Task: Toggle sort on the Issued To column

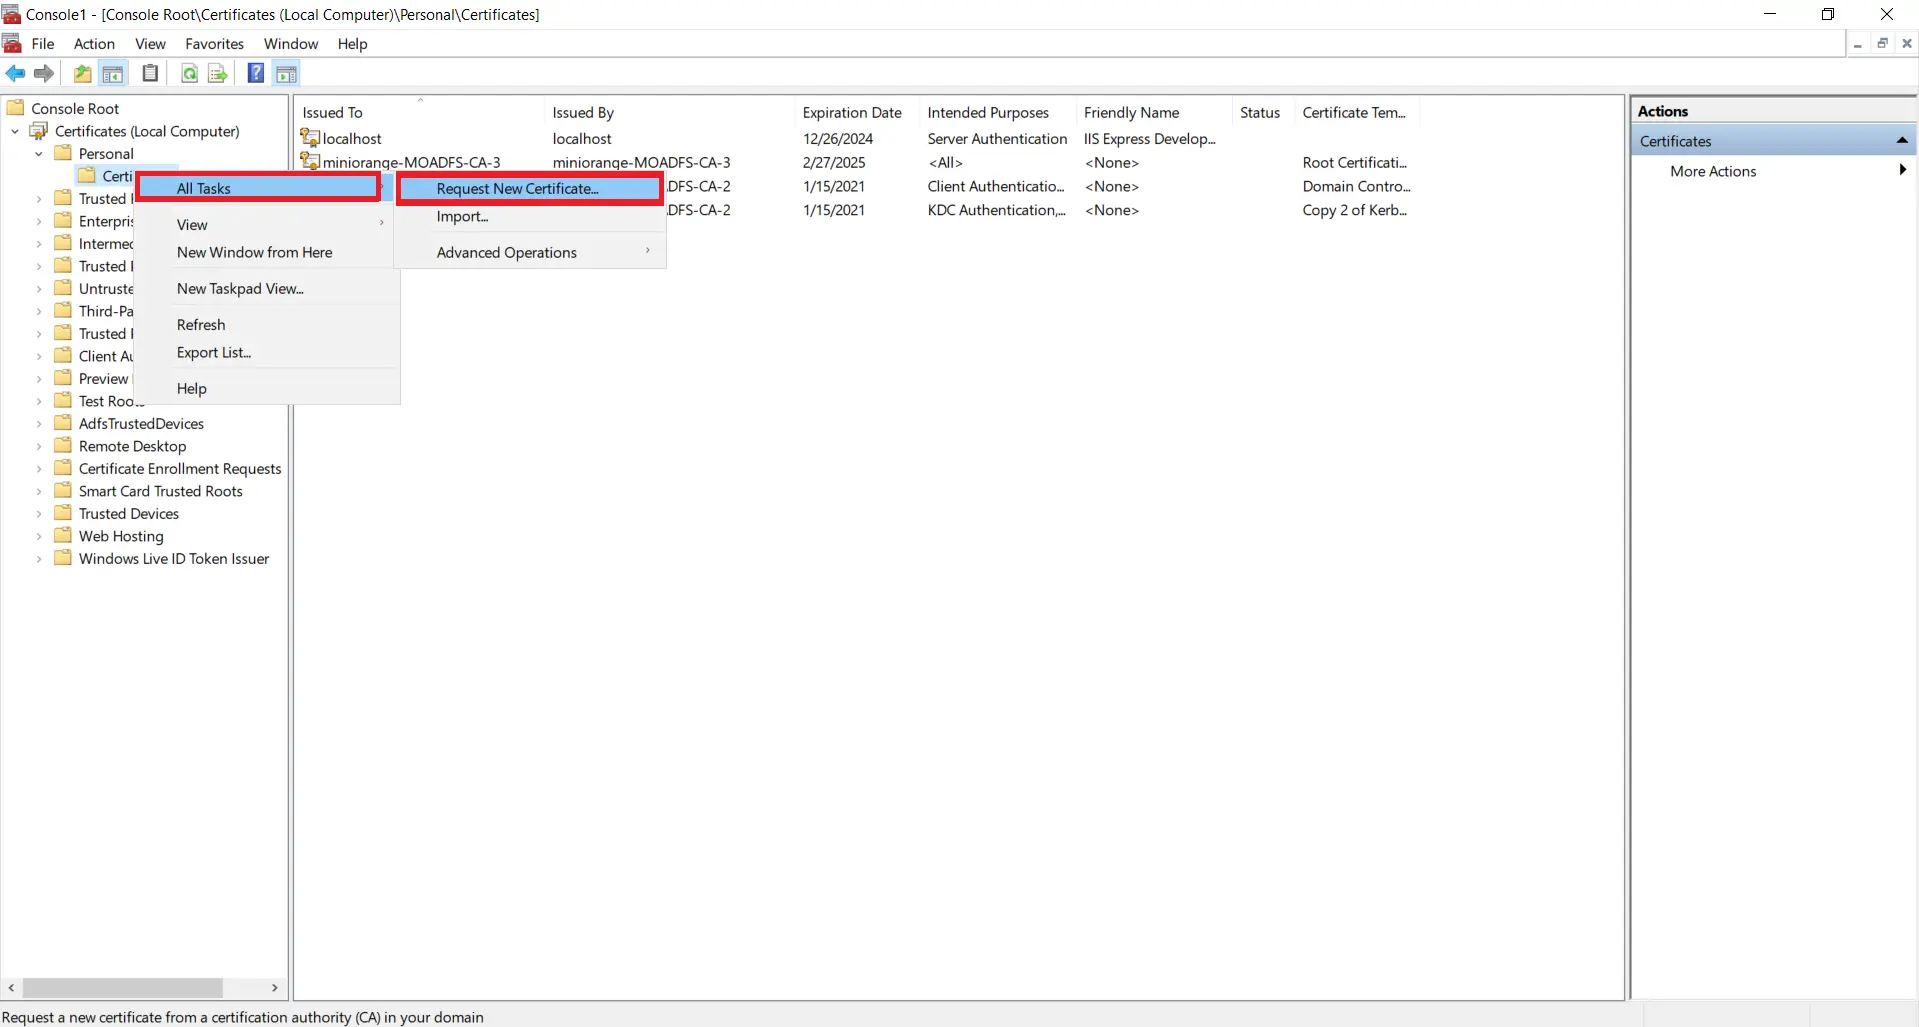Action: click(x=333, y=112)
